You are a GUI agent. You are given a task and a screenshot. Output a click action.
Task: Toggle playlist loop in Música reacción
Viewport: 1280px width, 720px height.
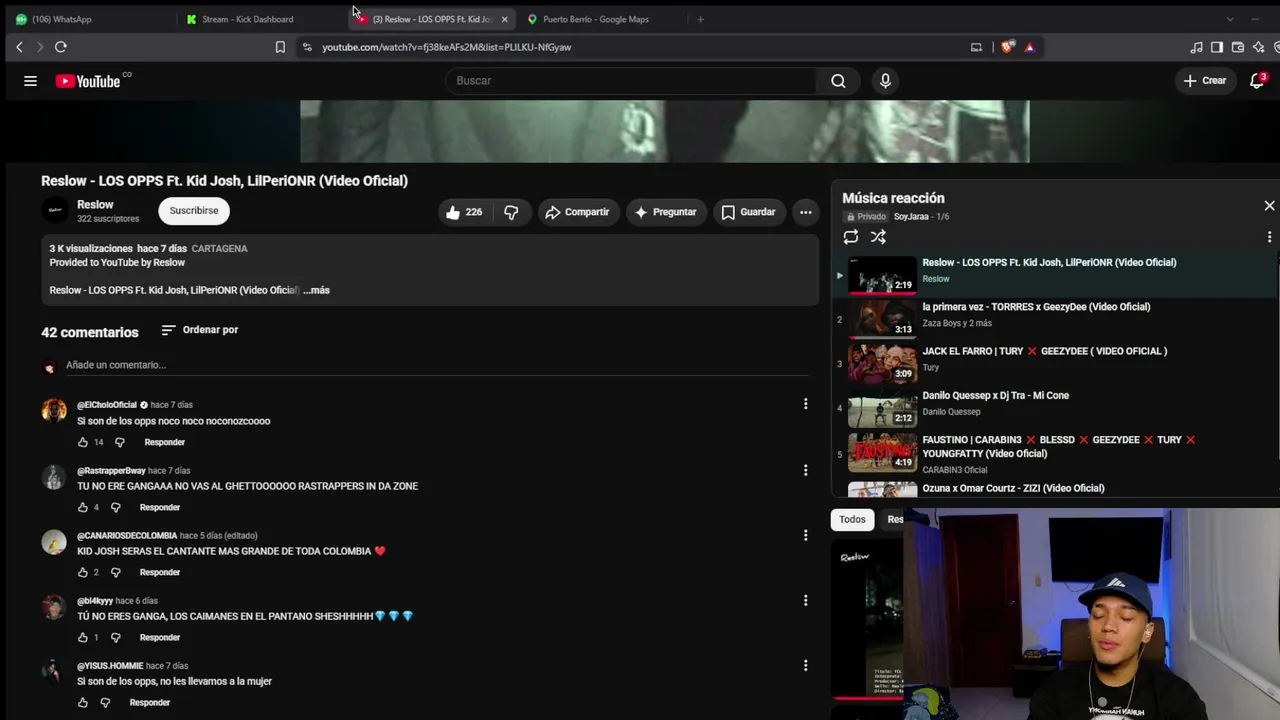click(851, 237)
